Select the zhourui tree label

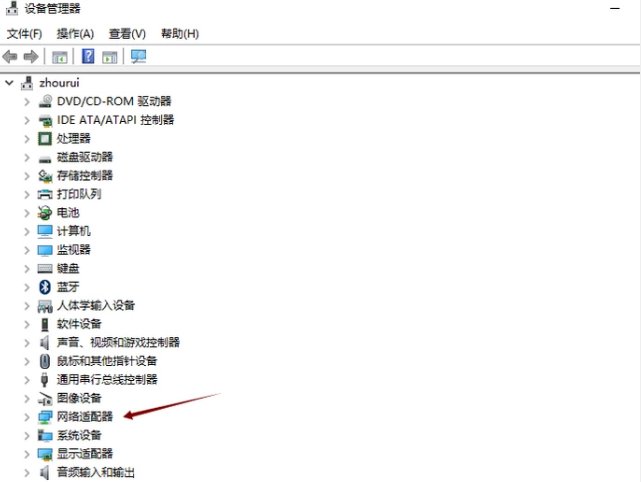point(59,83)
